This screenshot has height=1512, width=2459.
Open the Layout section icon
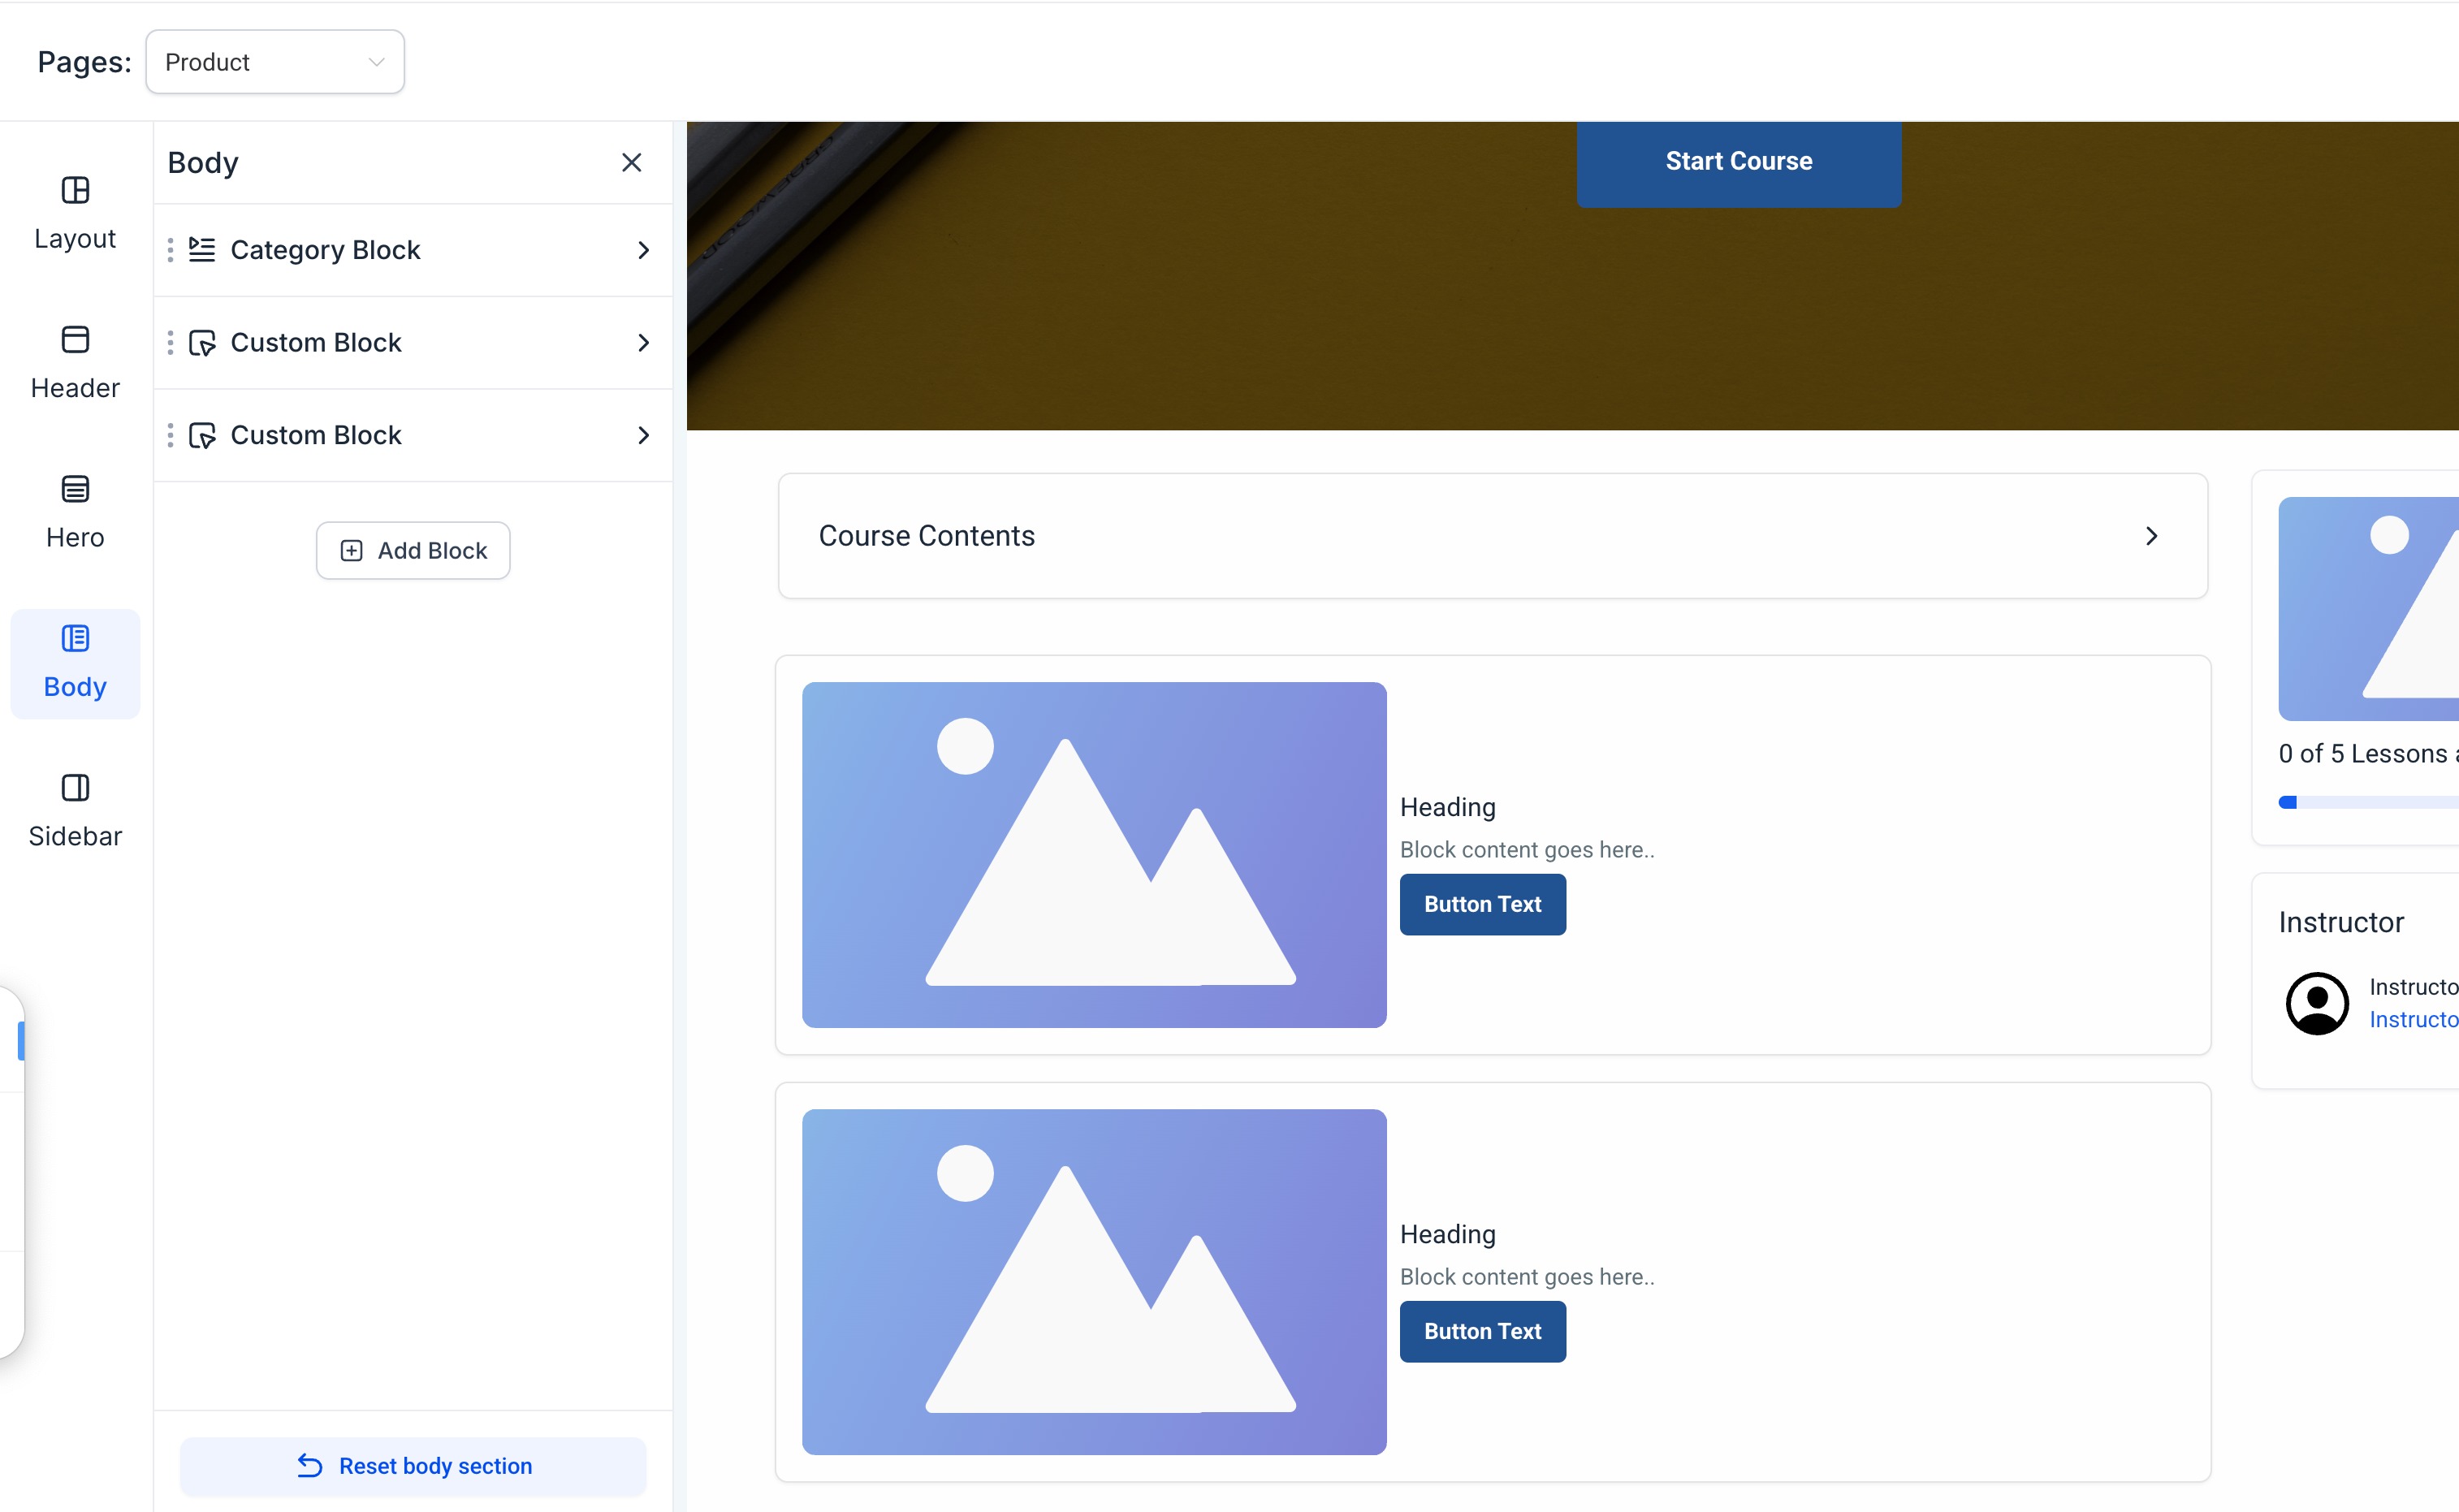75,190
